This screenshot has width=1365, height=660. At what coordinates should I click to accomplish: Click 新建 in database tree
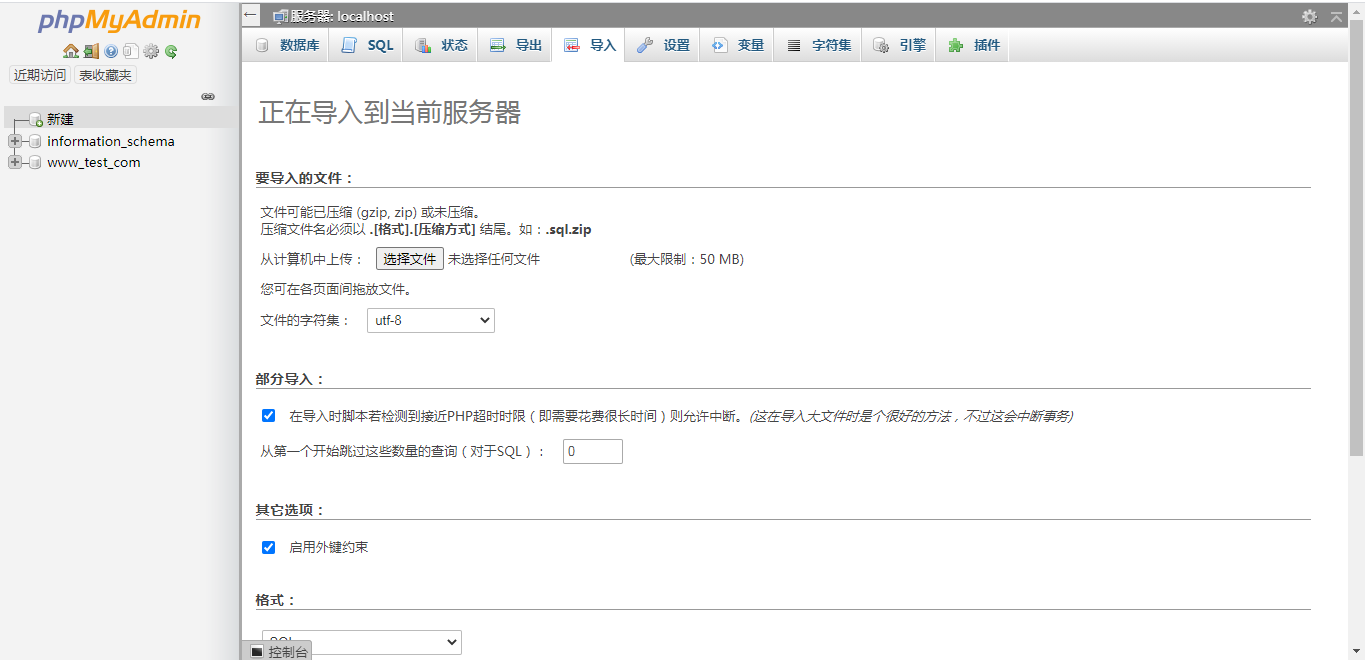(60, 120)
